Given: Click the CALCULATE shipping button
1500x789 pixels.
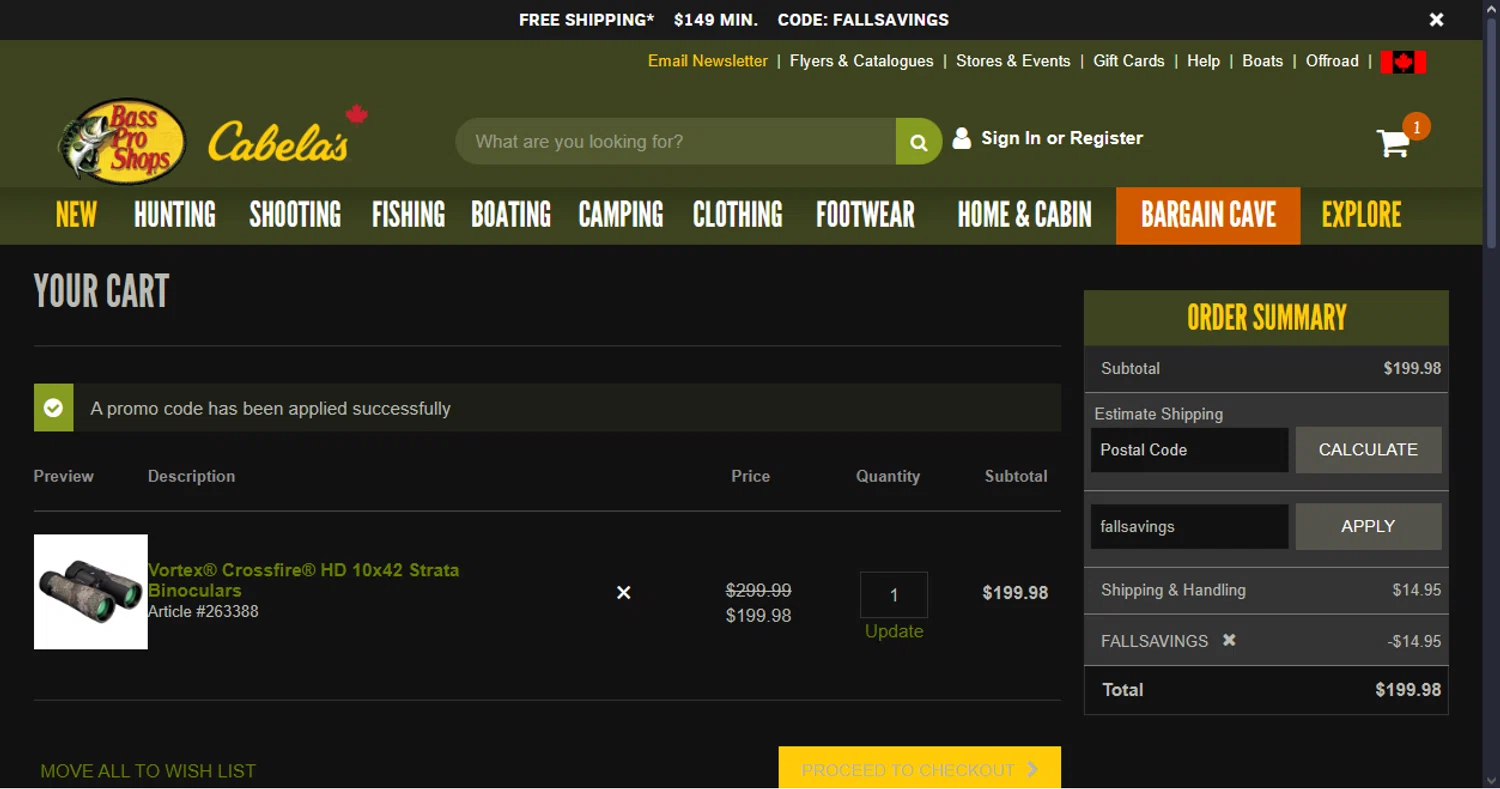Looking at the screenshot, I should 1368,450.
